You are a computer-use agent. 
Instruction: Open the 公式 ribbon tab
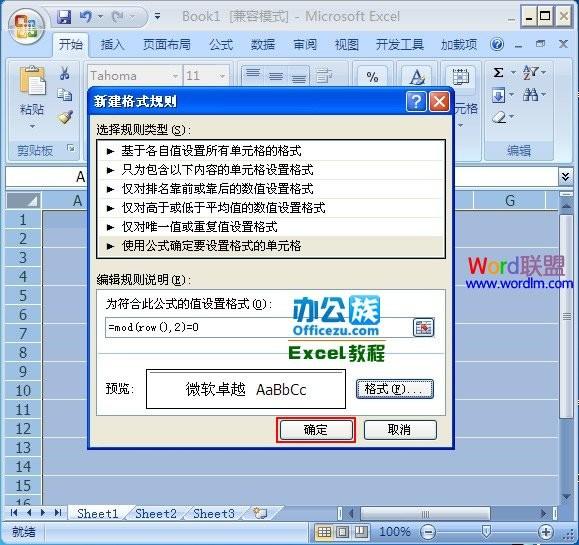[221, 45]
